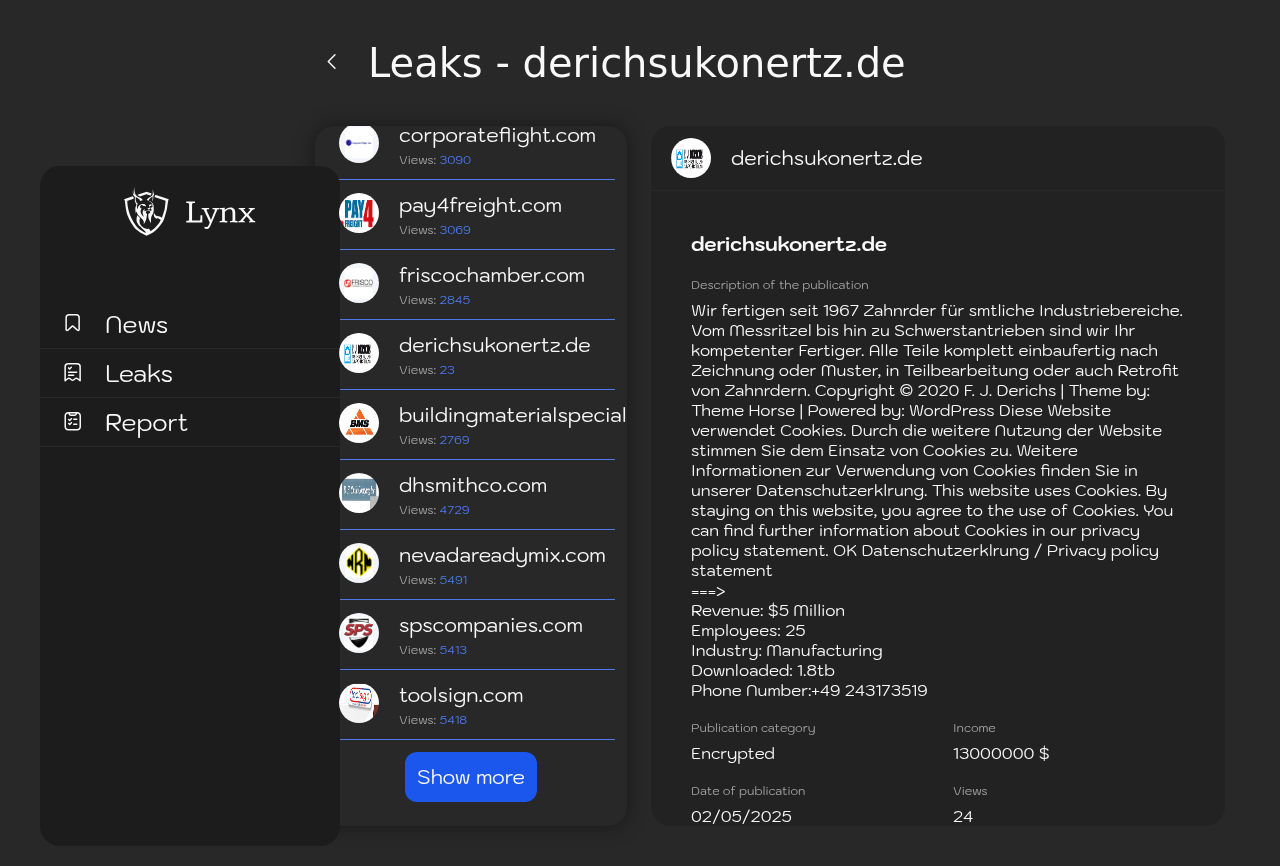Click the Show more button
Viewport: 1280px width, 866px height.
tap(471, 777)
